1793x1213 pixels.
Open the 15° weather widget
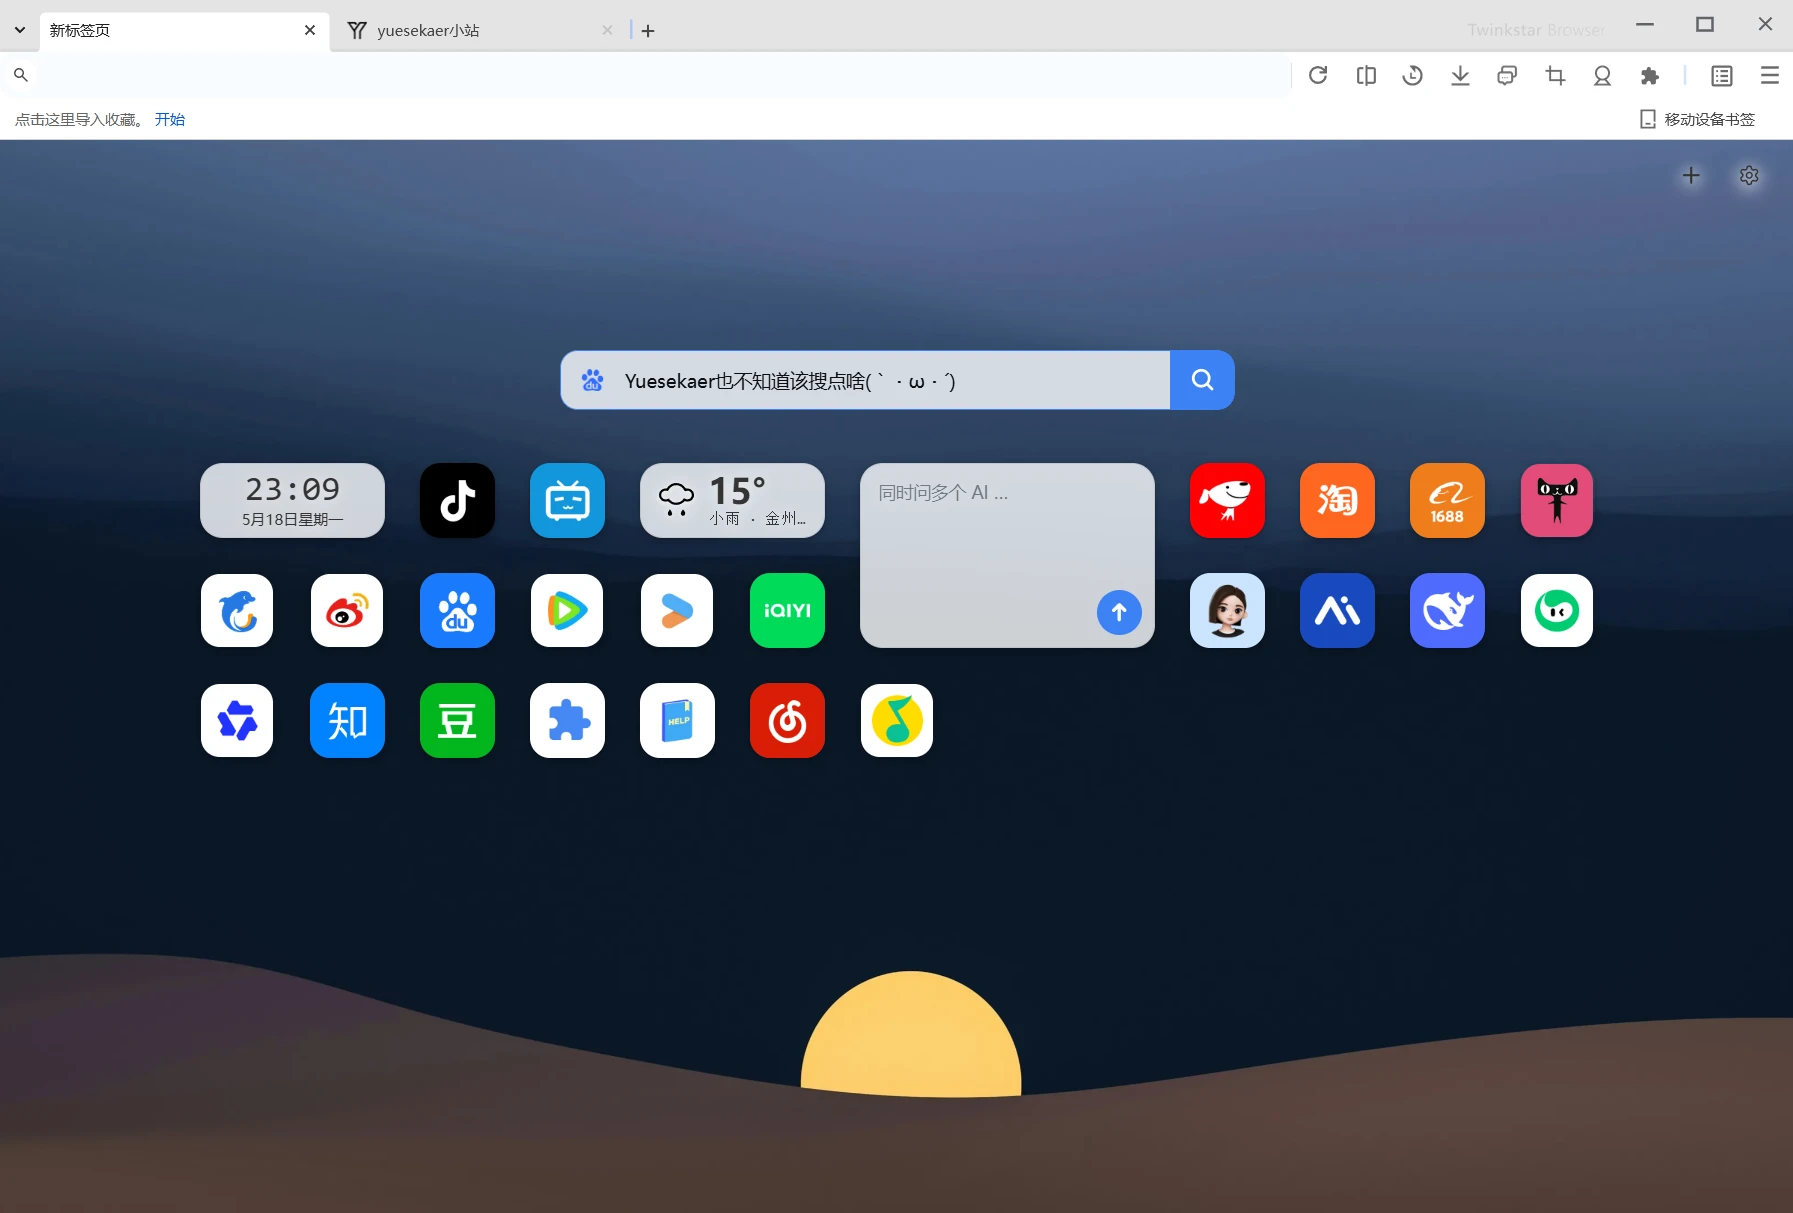point(732,500)
